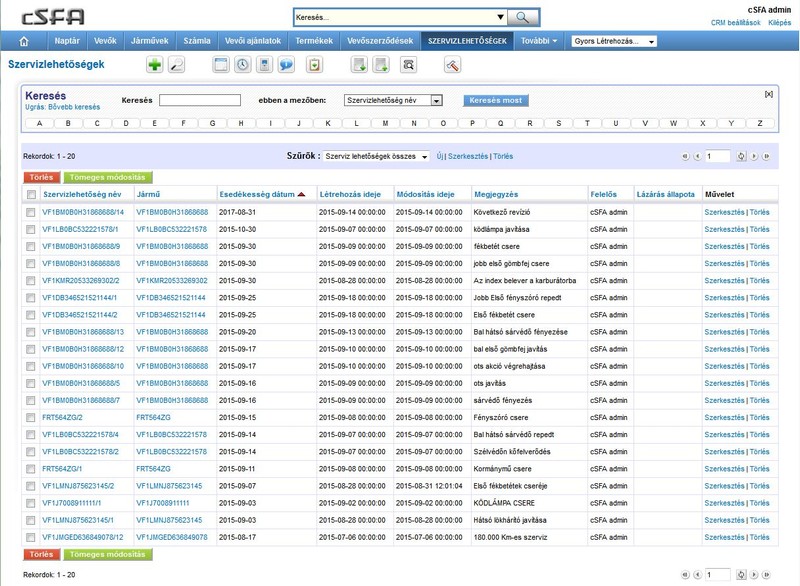Screen dimensions: 800x586
Task: Jump to last page in the Szűrők bar
Action: (766, 157)
